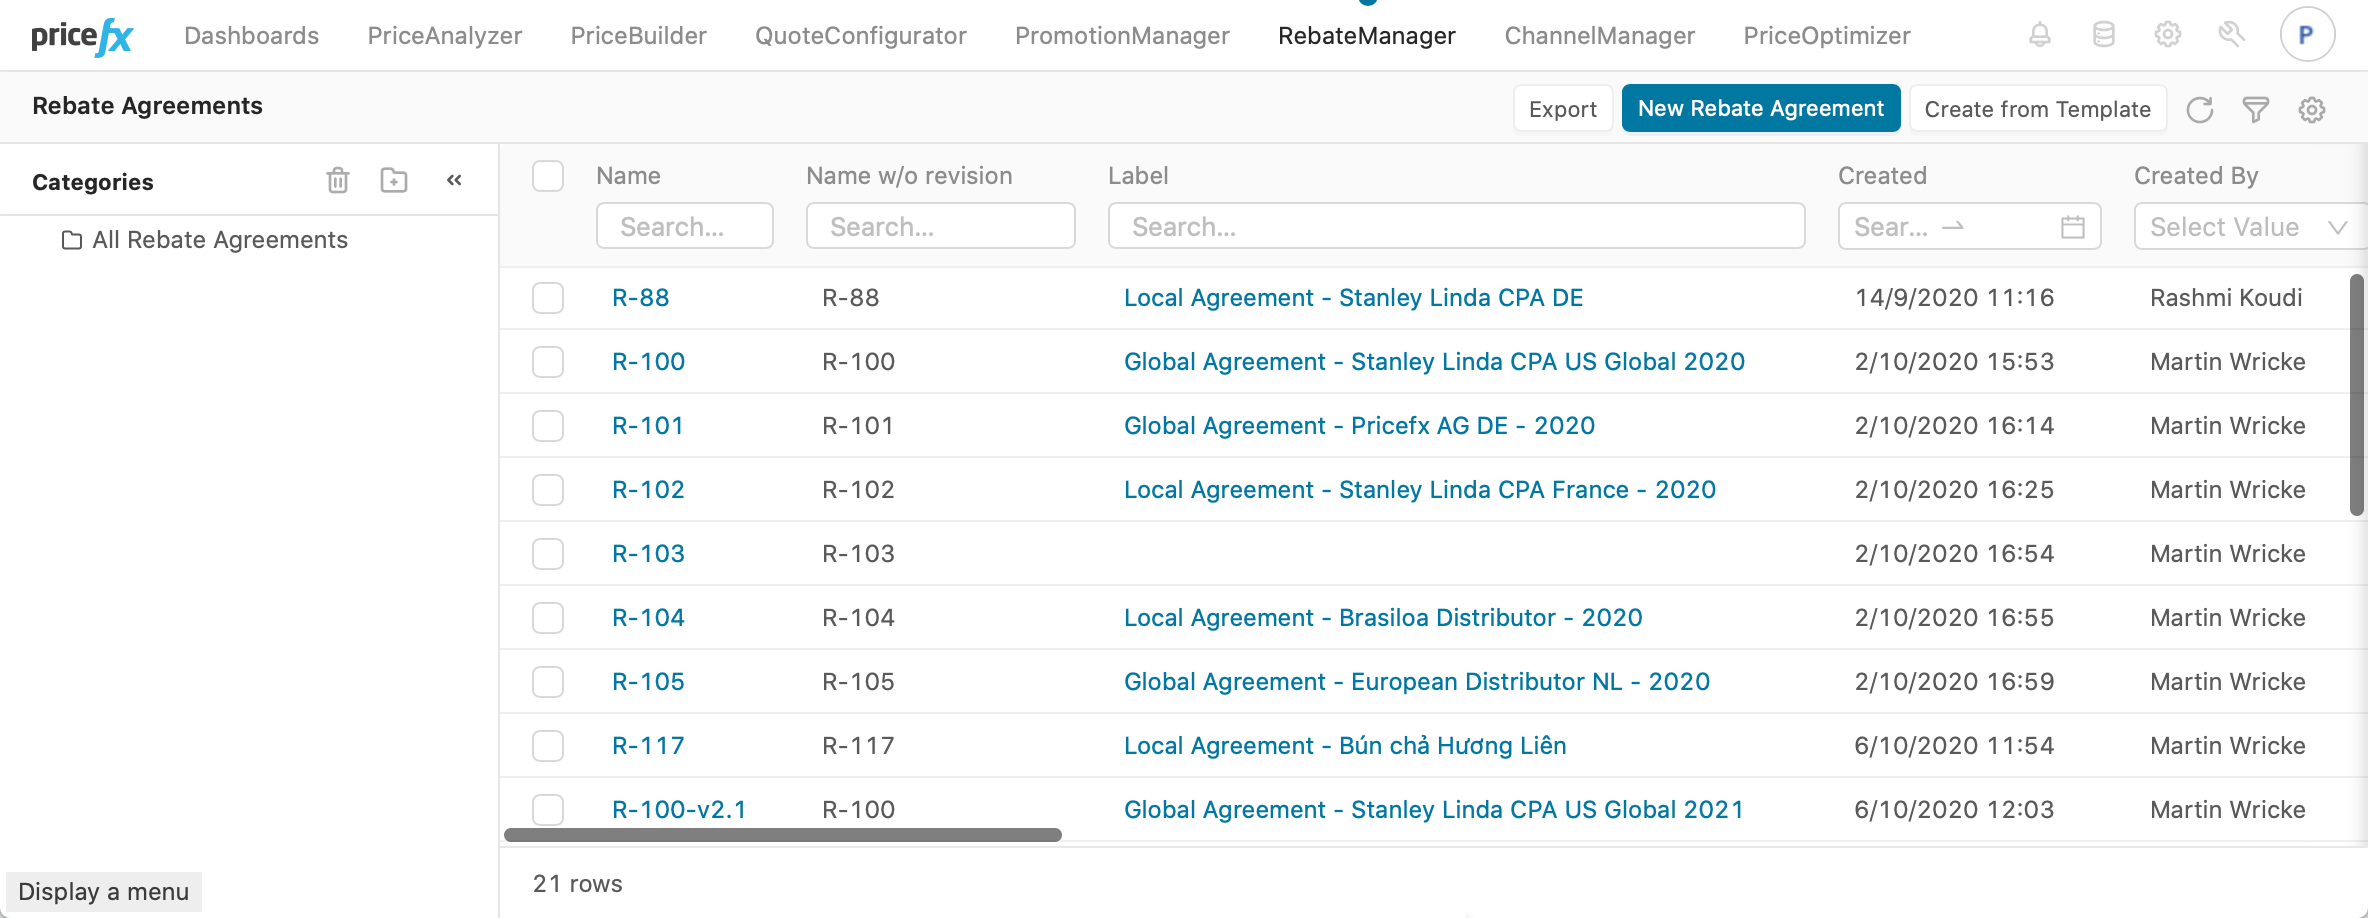Open the filter options for the table

pos(2256,110)
